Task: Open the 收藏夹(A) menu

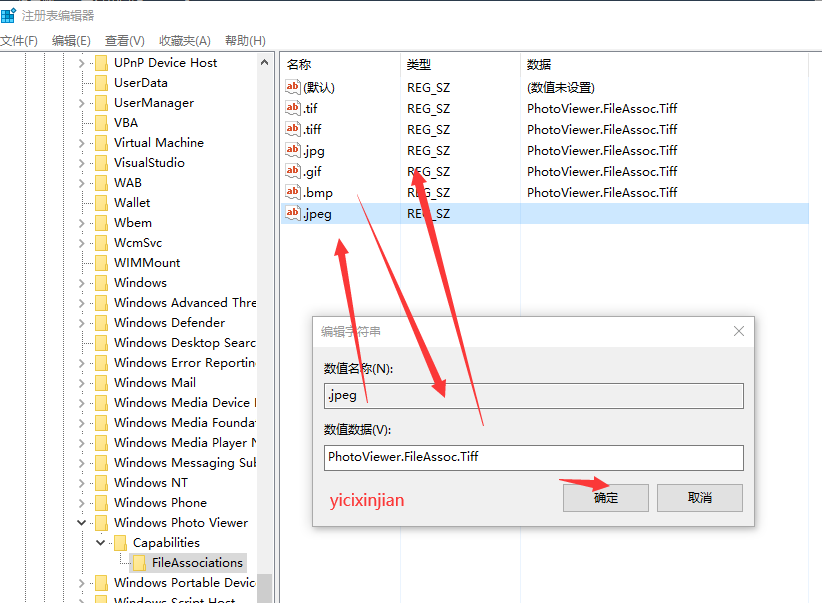Action: click(185, 41)
